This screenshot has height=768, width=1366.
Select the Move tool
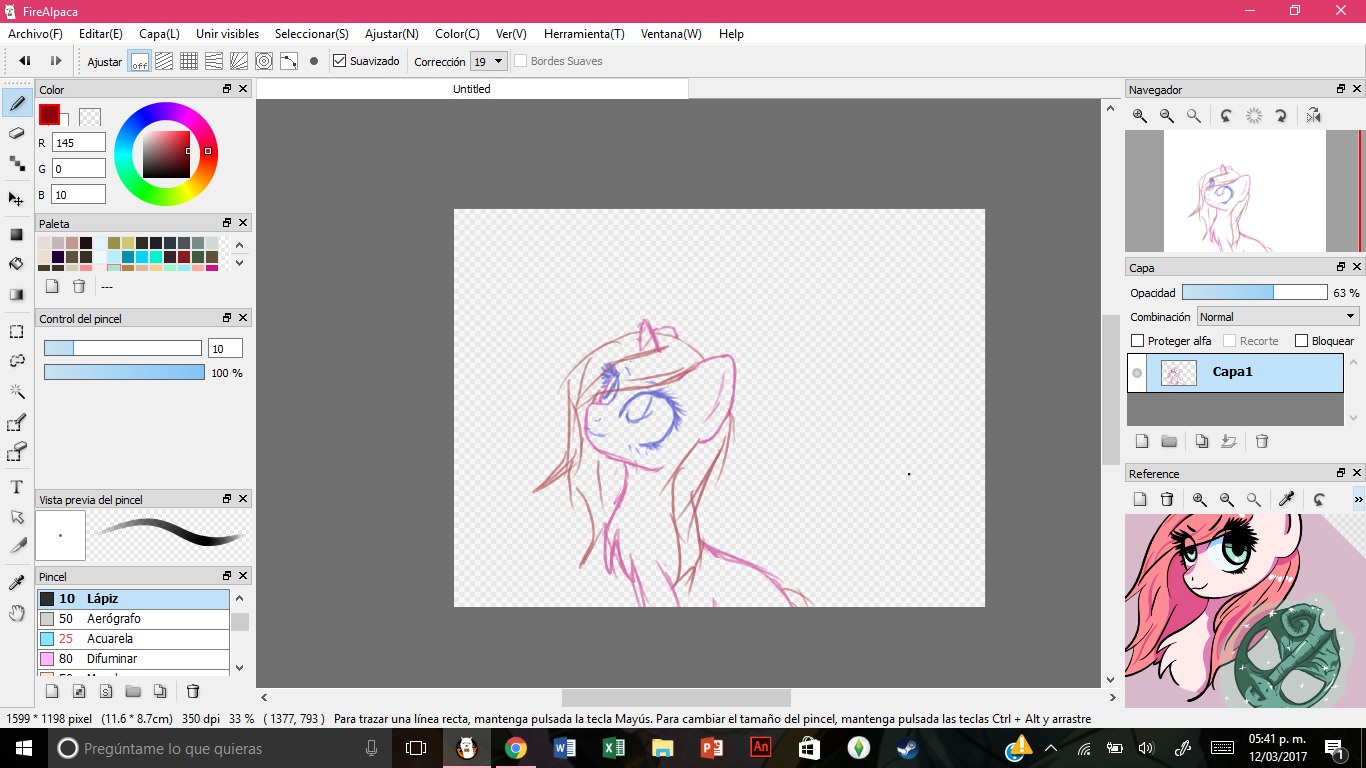17,199
